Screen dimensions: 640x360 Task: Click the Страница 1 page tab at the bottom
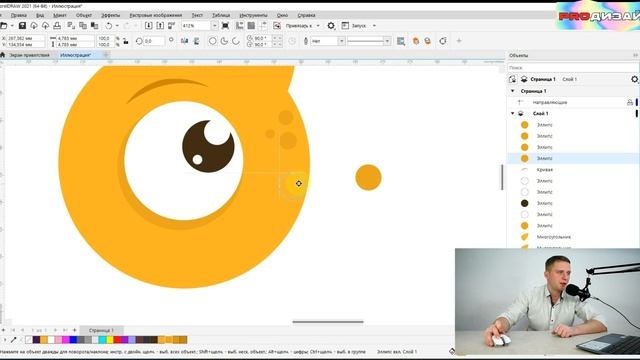point(101,330)
